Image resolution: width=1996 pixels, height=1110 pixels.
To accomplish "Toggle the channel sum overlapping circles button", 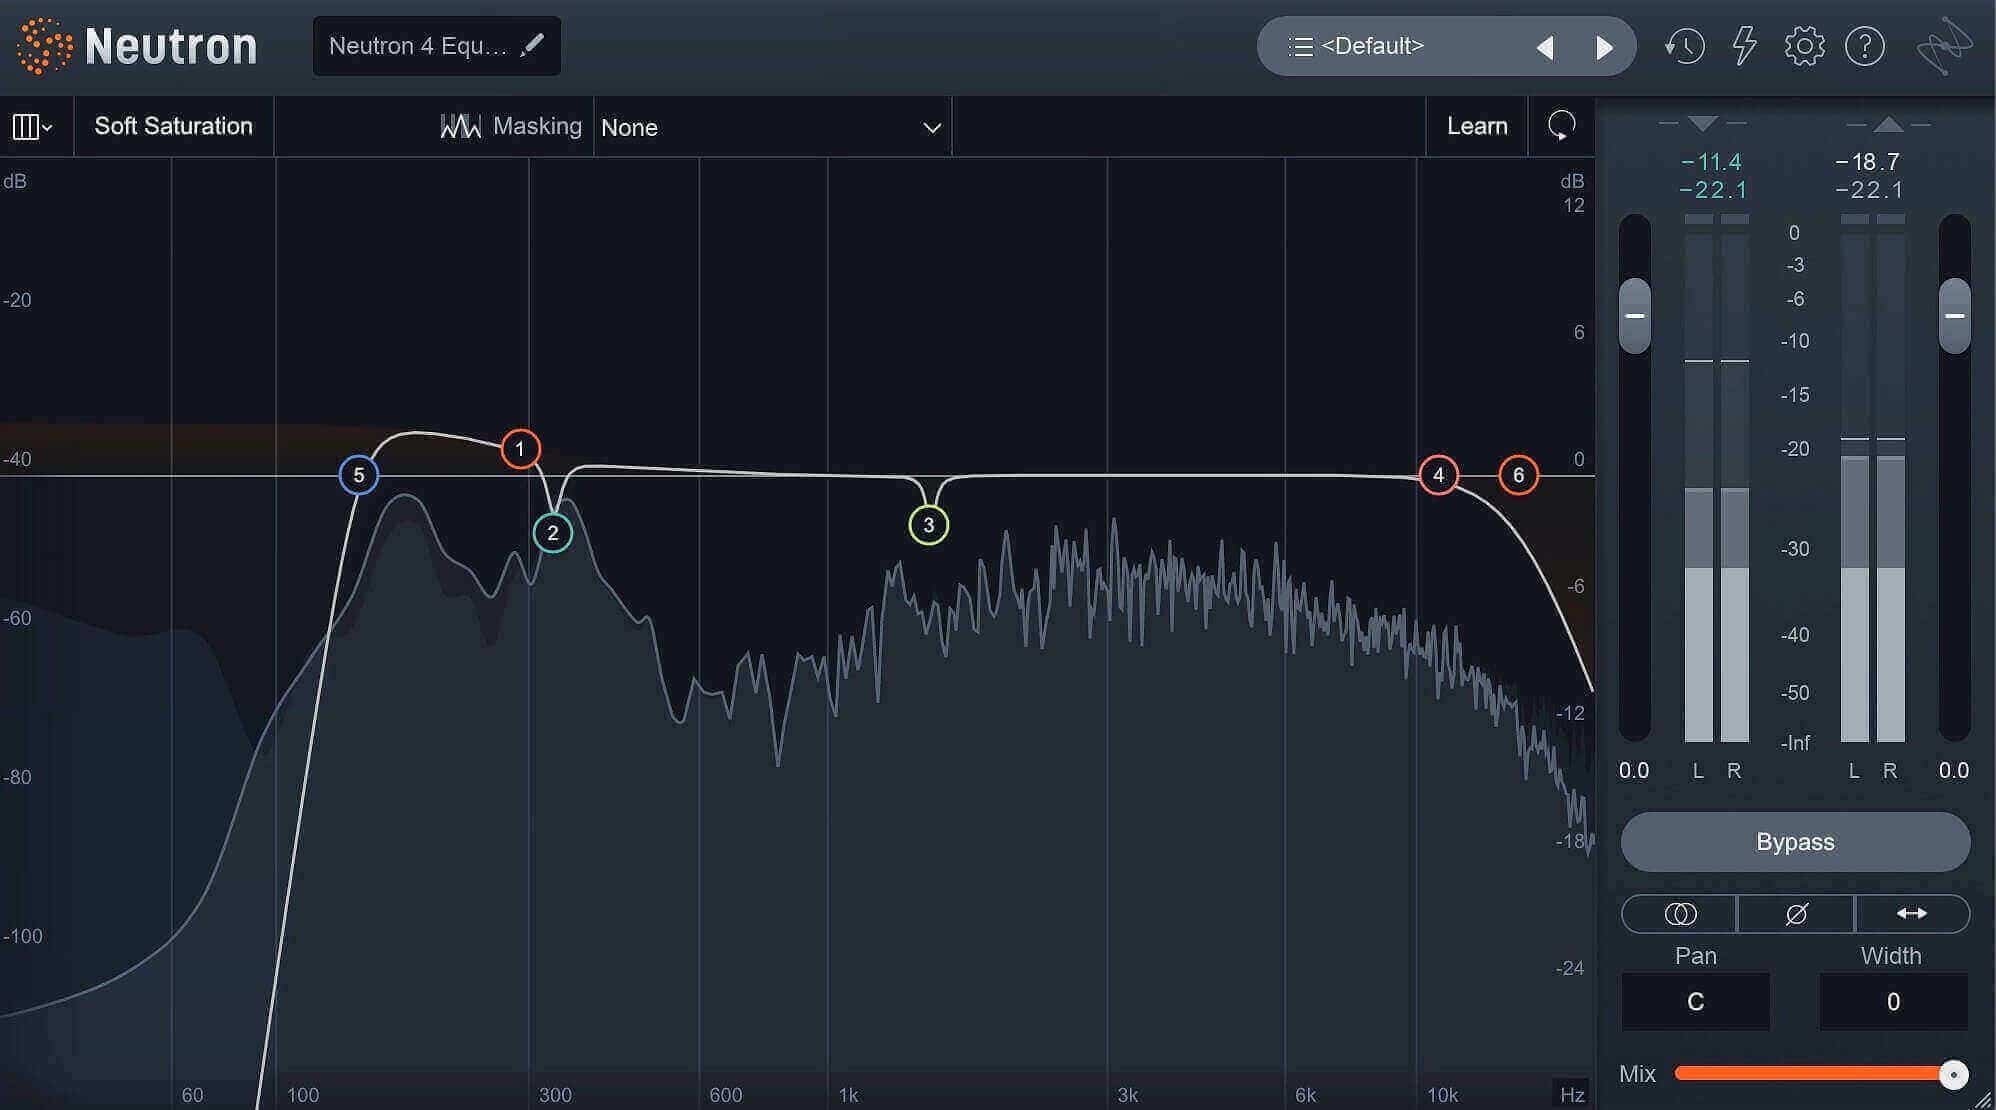I will pyautogui.click(x=1680, y=914).
